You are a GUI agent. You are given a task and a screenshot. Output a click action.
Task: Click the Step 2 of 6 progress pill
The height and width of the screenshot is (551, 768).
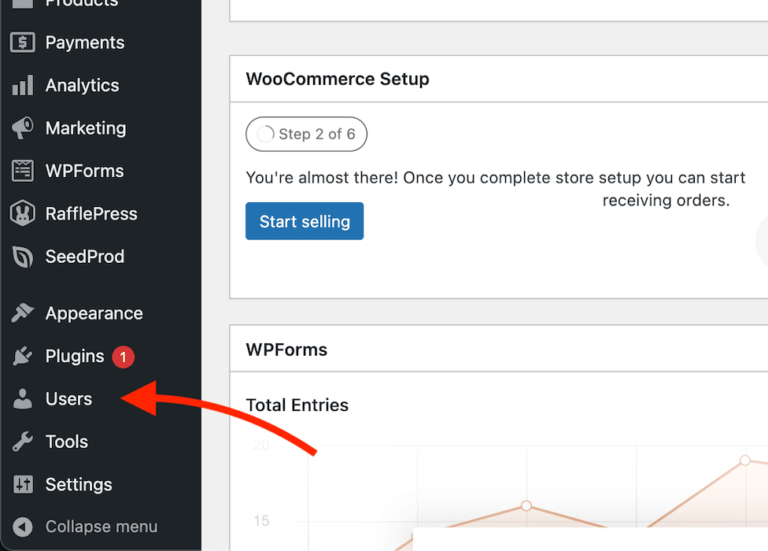point(306,134)
